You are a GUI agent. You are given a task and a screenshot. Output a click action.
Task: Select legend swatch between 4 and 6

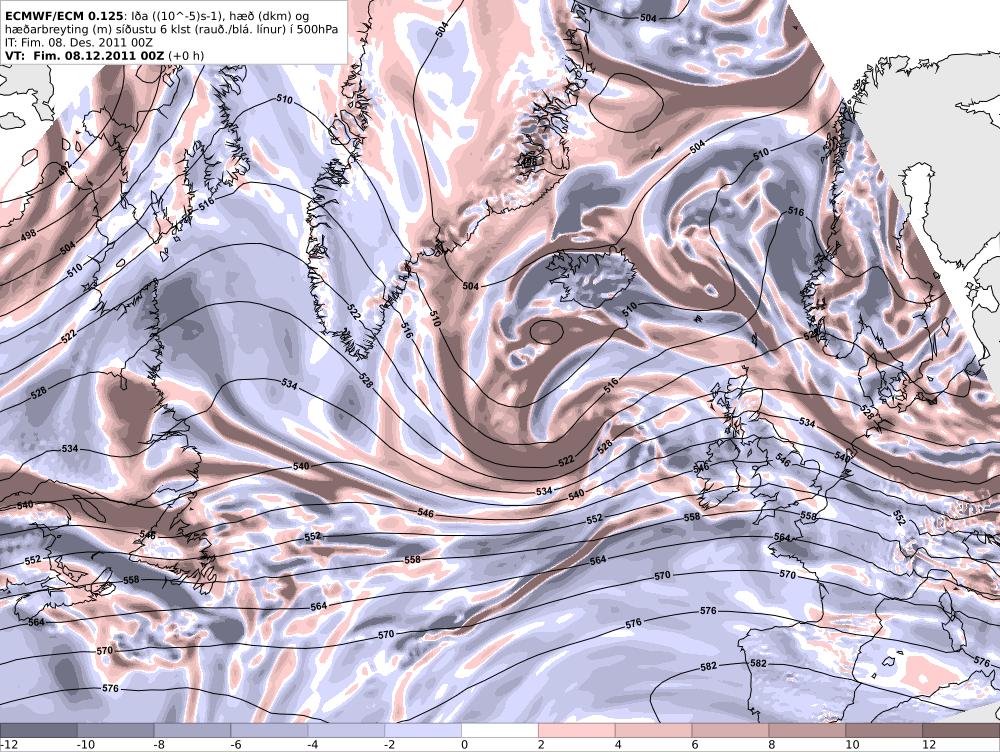654,730
